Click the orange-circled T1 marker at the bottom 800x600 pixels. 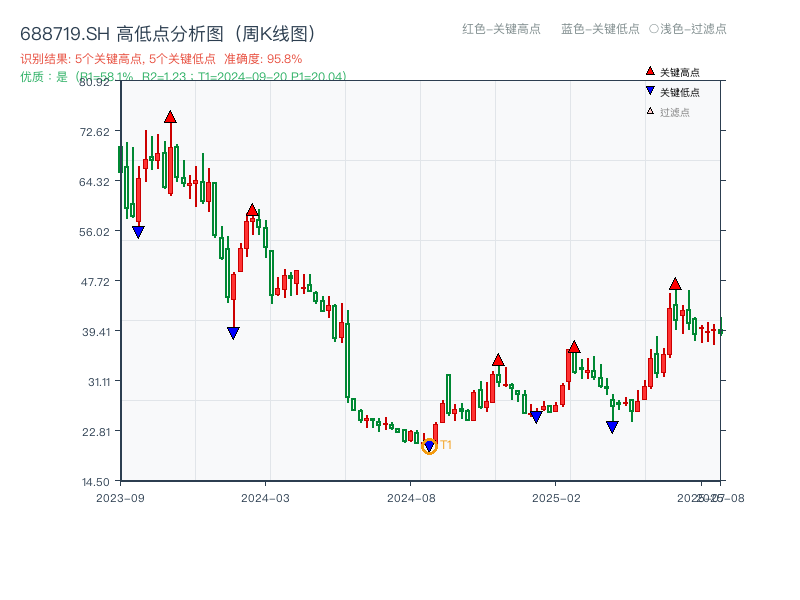[x=430, y=445]
